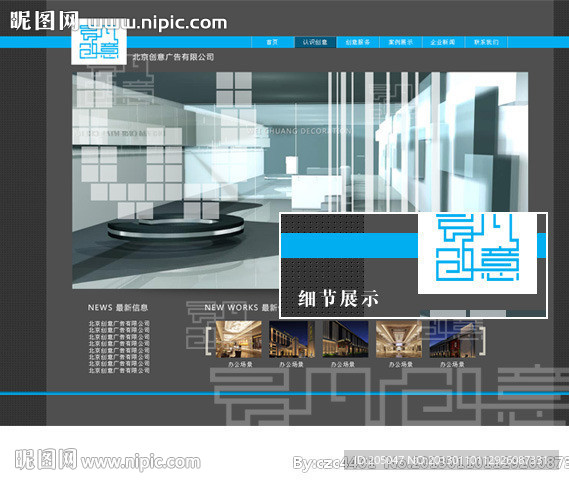Click the NEWS 最新信息 section heading

[x=118, y=308]
